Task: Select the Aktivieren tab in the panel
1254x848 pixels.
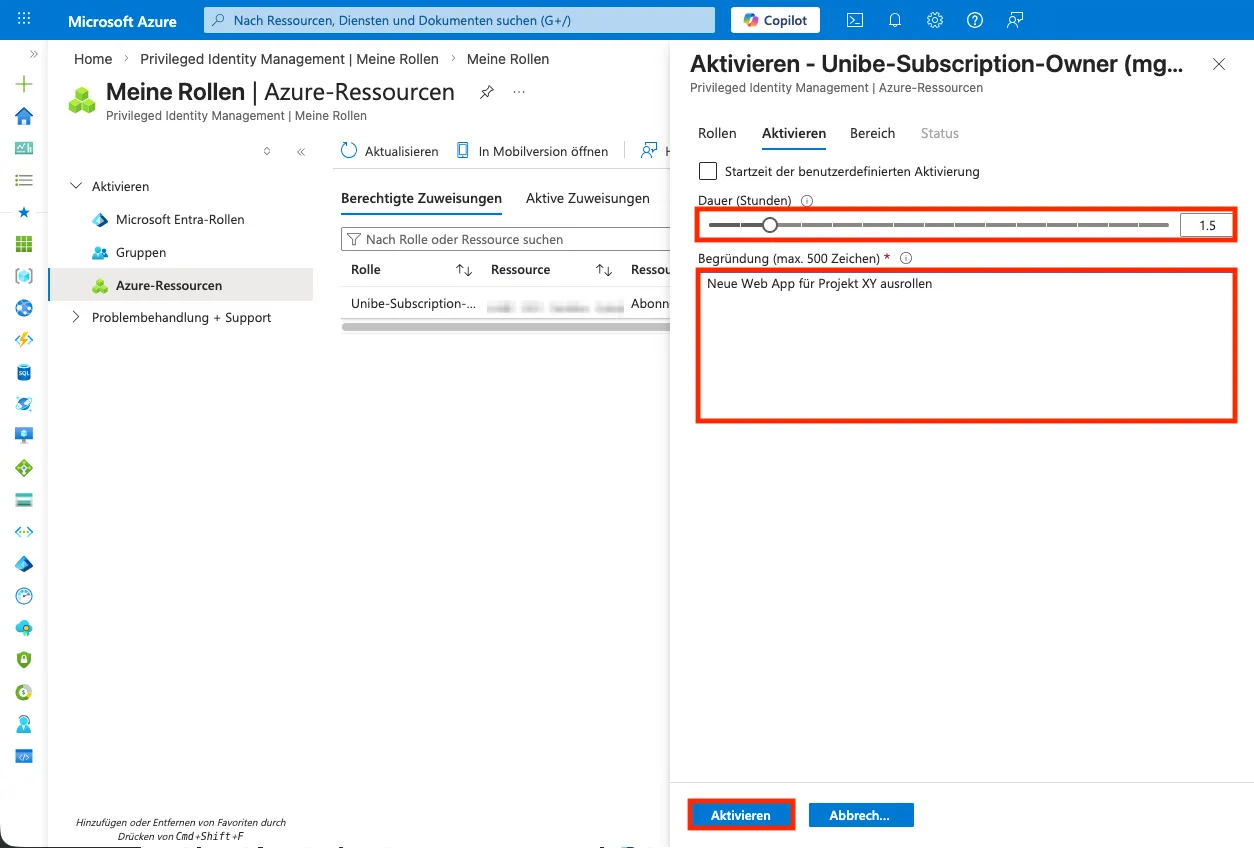Action: click(794, 133)
